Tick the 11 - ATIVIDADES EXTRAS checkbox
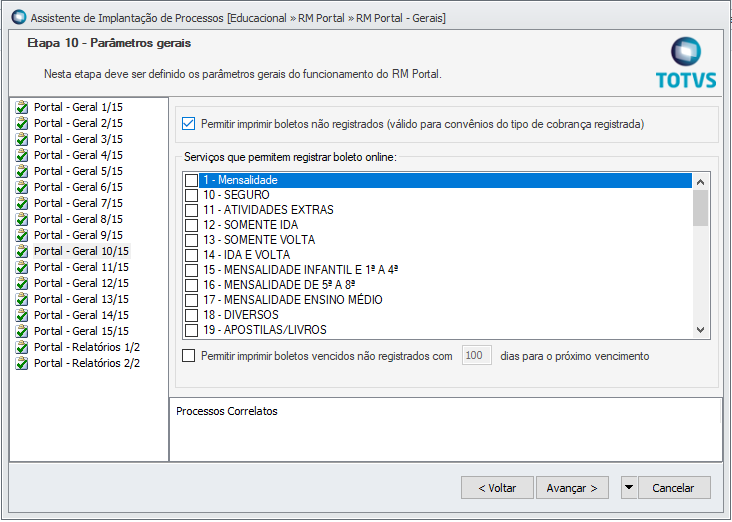 (191, 210)
